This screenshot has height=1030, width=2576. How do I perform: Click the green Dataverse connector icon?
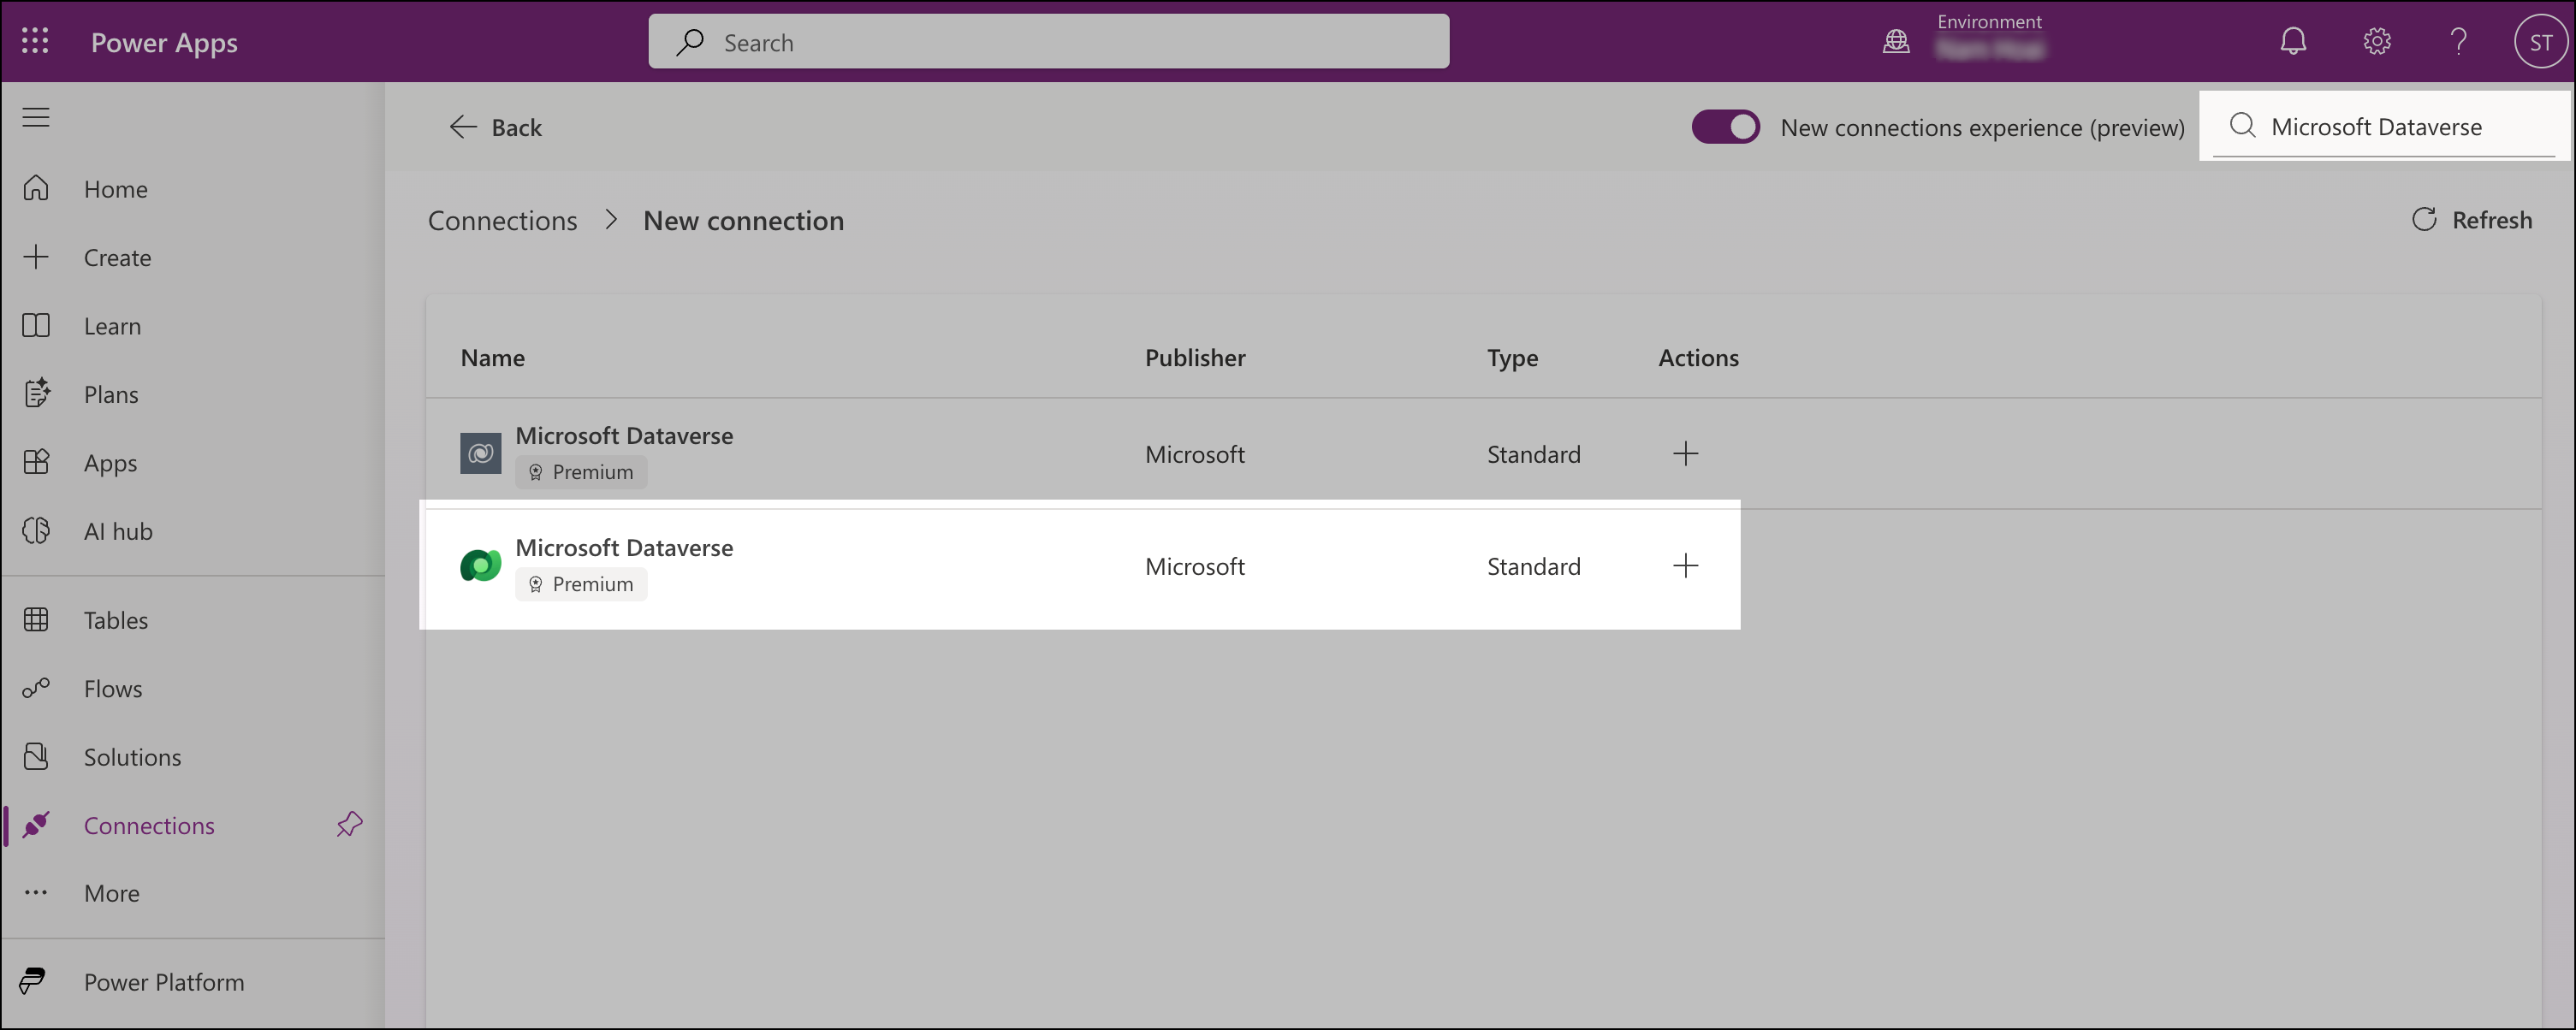point(480,566)
